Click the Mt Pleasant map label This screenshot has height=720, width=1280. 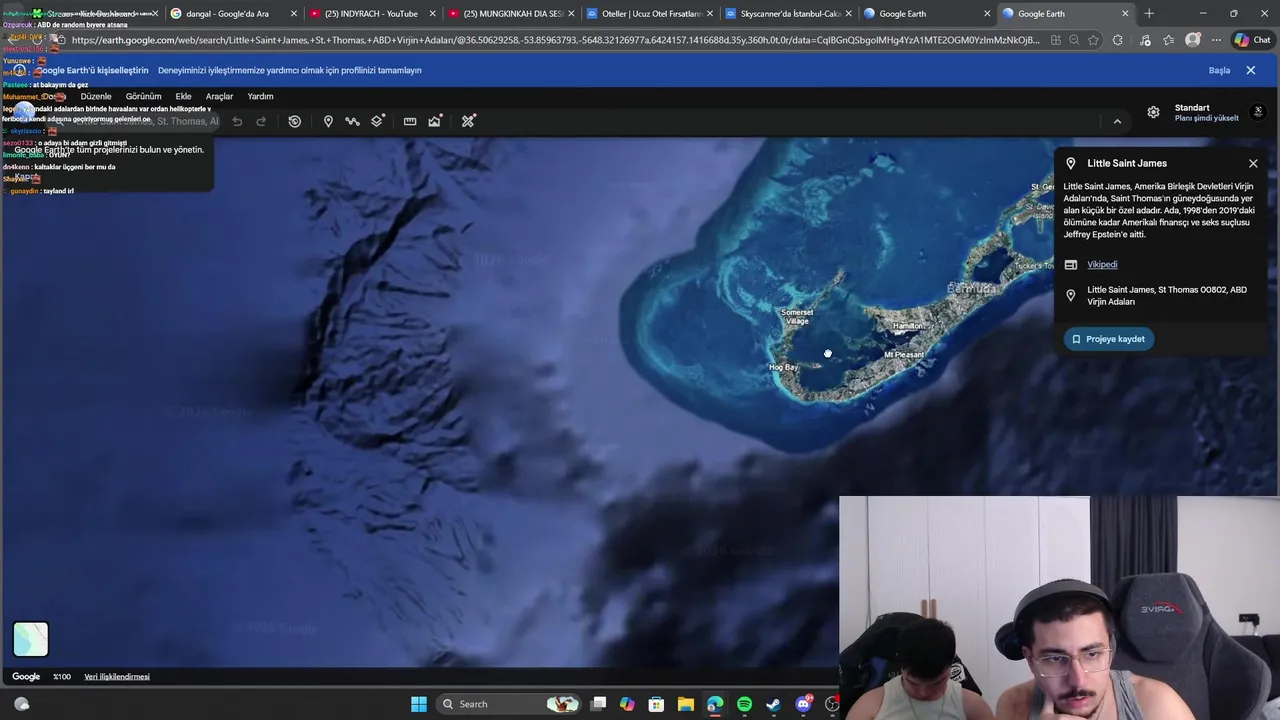coord(904,354)
